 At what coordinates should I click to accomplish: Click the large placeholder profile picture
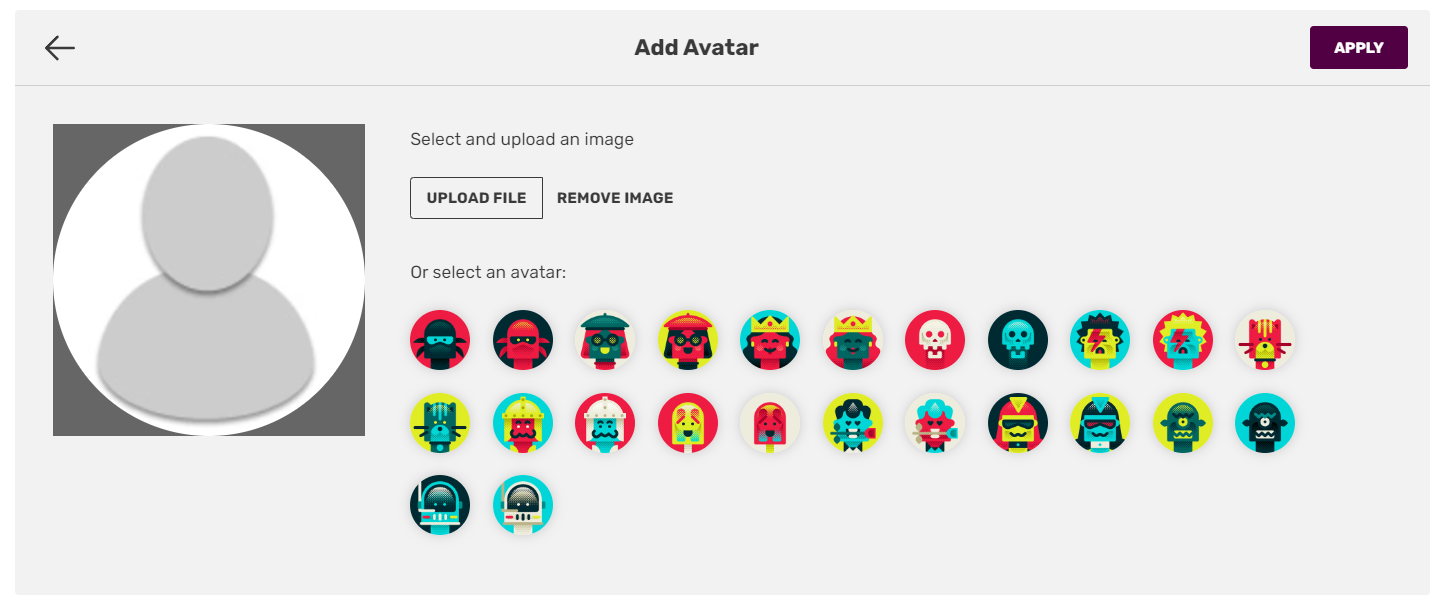[209, 280]
